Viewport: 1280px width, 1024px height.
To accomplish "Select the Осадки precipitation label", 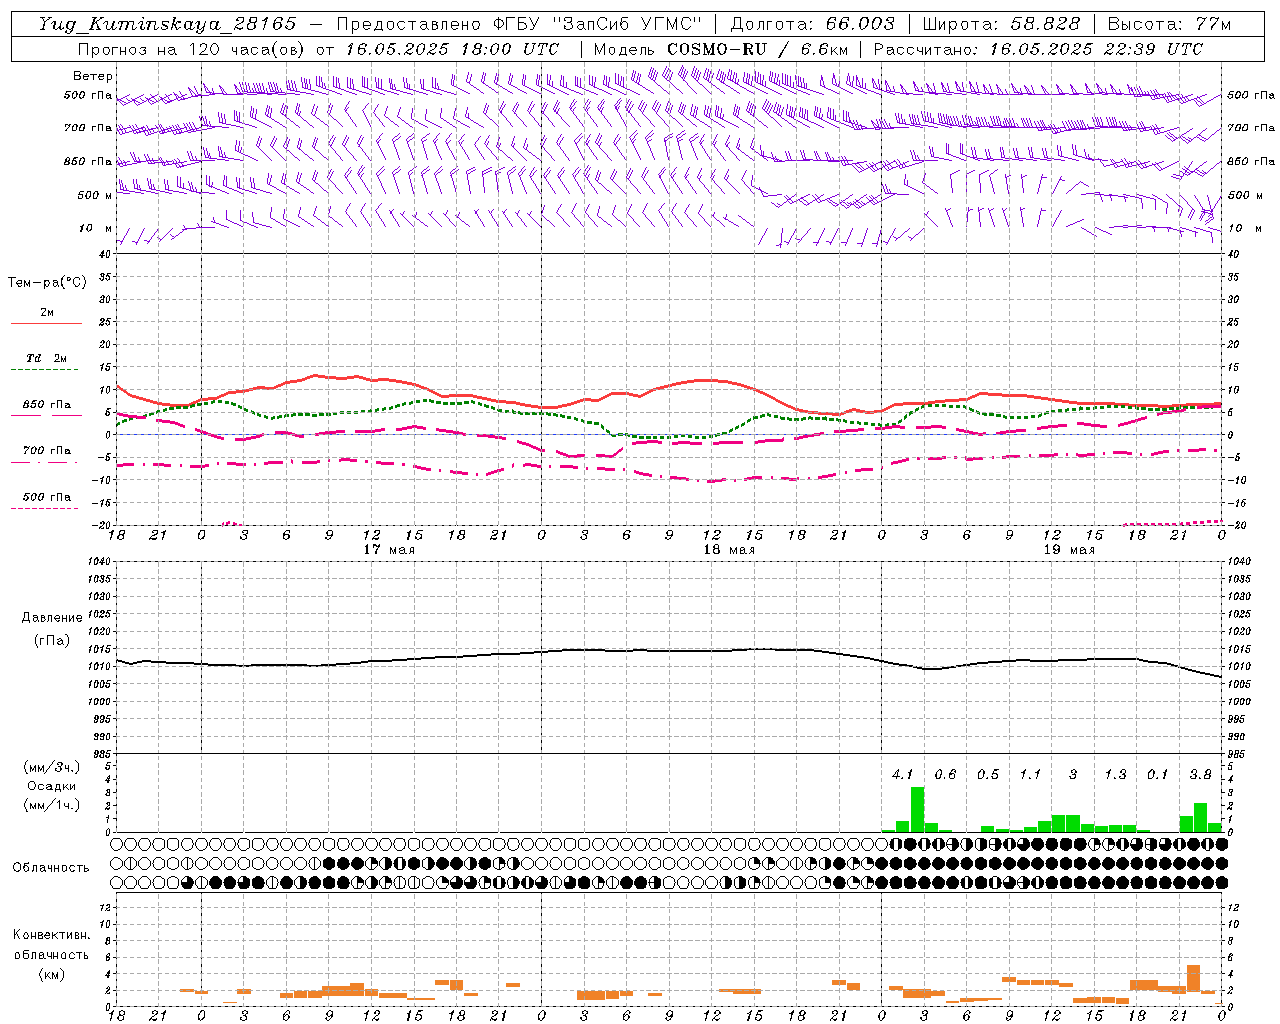I will (x=51, y=786).
